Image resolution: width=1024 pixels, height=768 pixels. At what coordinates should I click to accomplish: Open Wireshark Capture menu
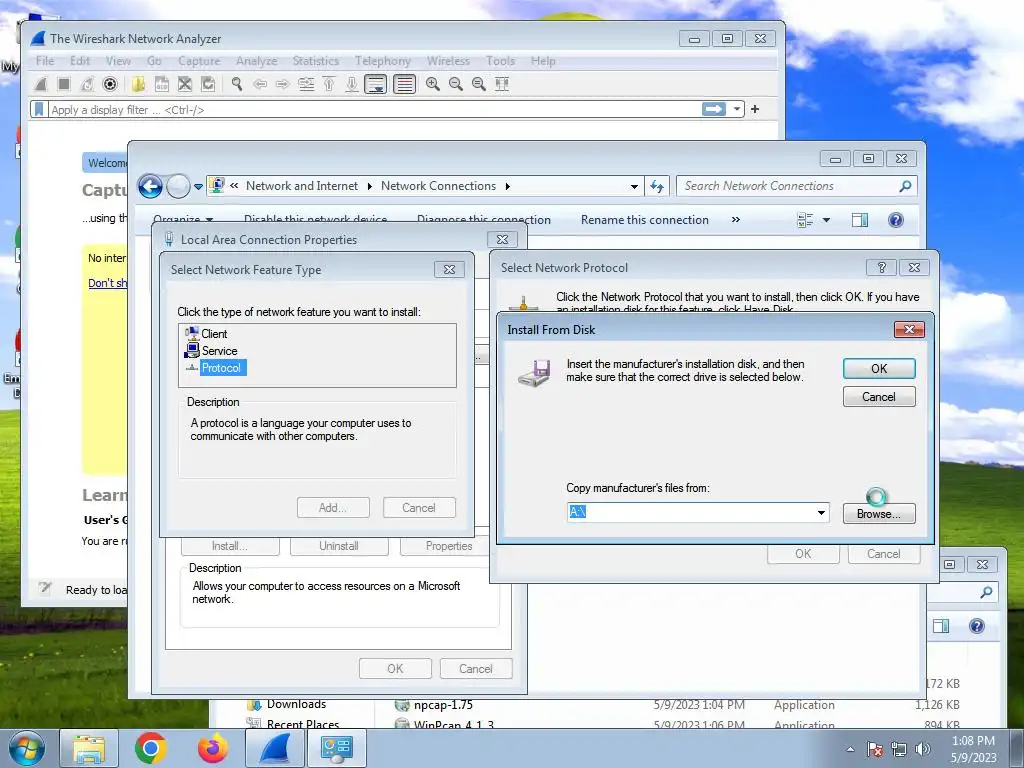point(199,61)
